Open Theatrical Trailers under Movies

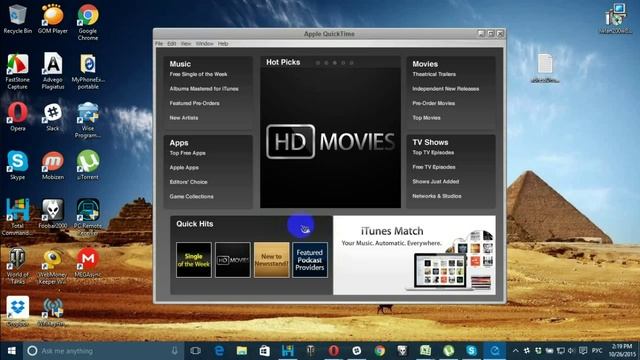coord(434,74)
